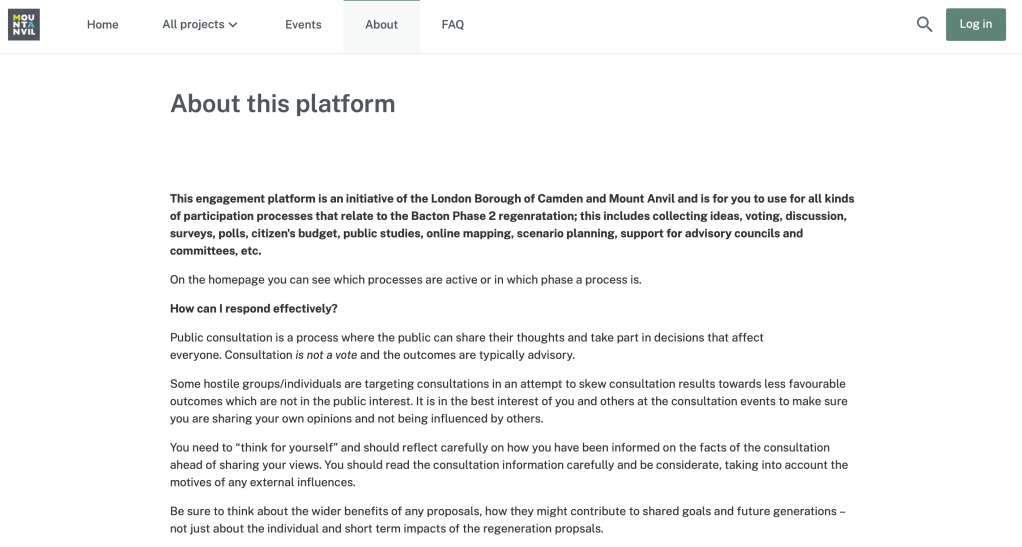Click the 'About this platform' heading

click(x=282, y=103)
